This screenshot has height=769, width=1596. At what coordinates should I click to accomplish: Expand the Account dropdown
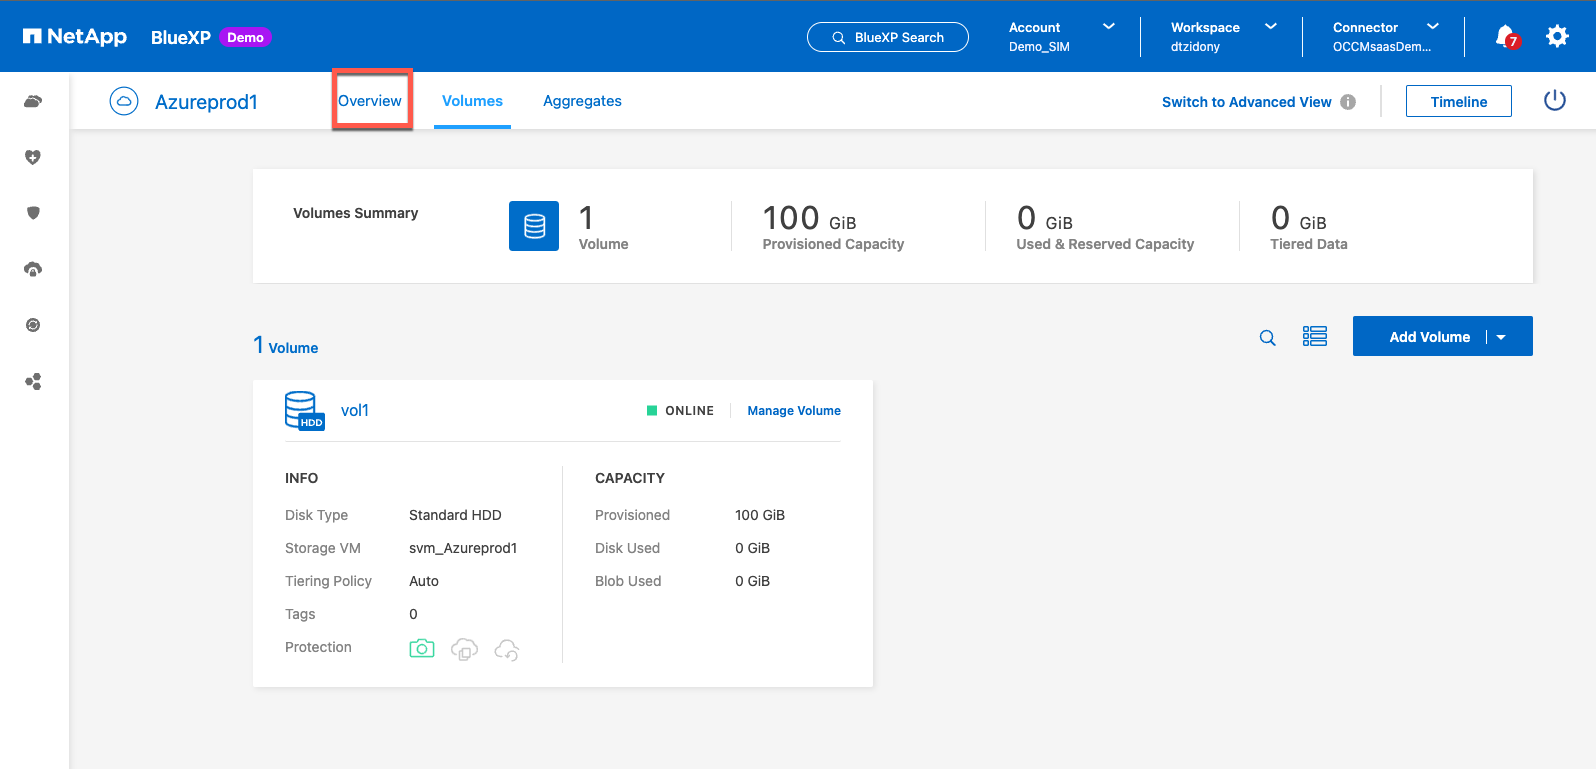pos(1108,27)
